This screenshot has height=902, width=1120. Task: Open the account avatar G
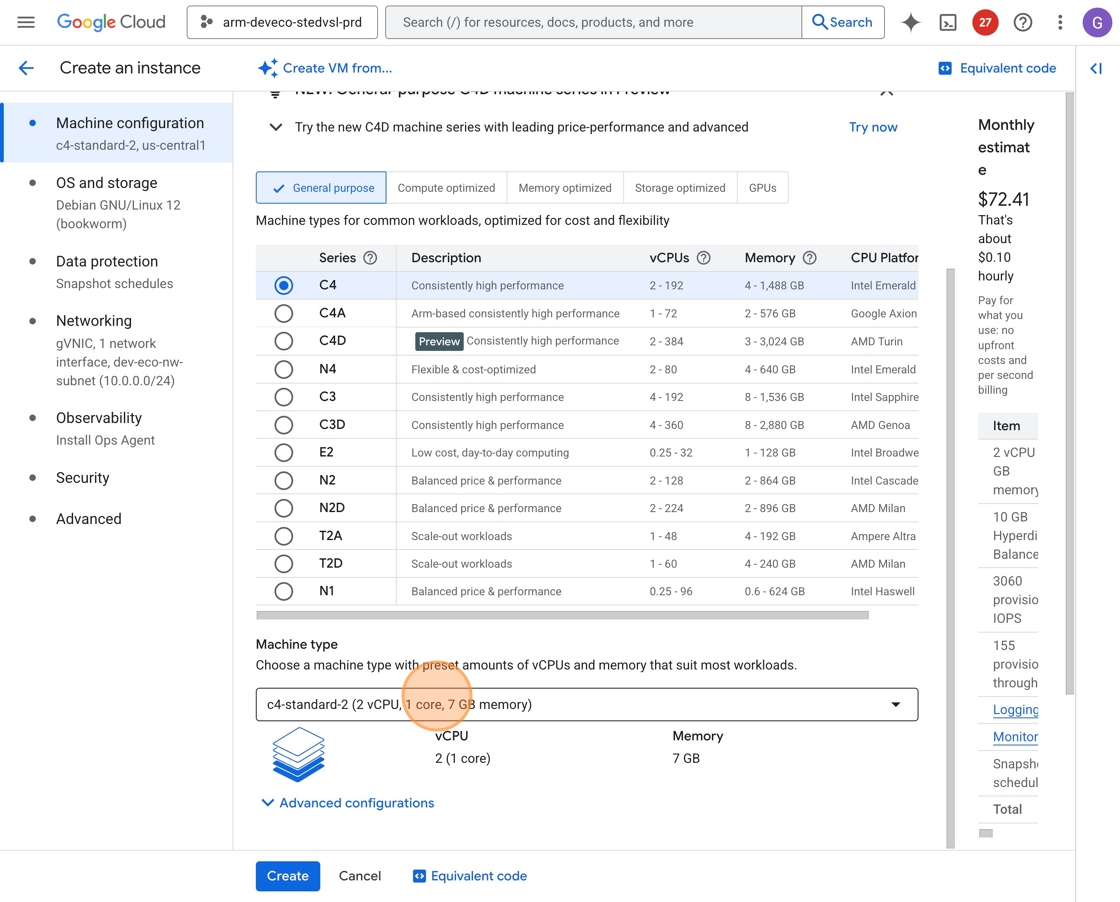point(1096,22)
